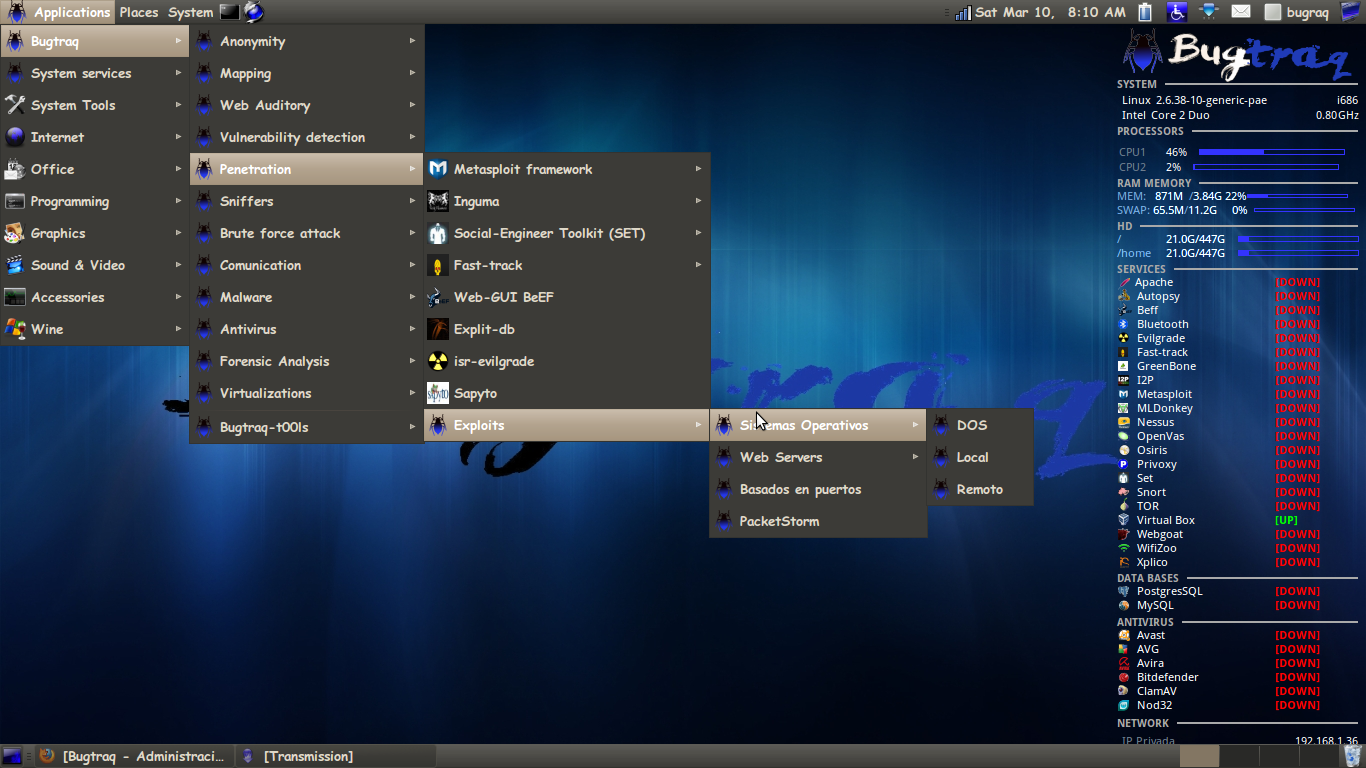Switch to Bugtraq - Administraci... window
This screenshot has width=1366, height=768.
pos(133,756)
